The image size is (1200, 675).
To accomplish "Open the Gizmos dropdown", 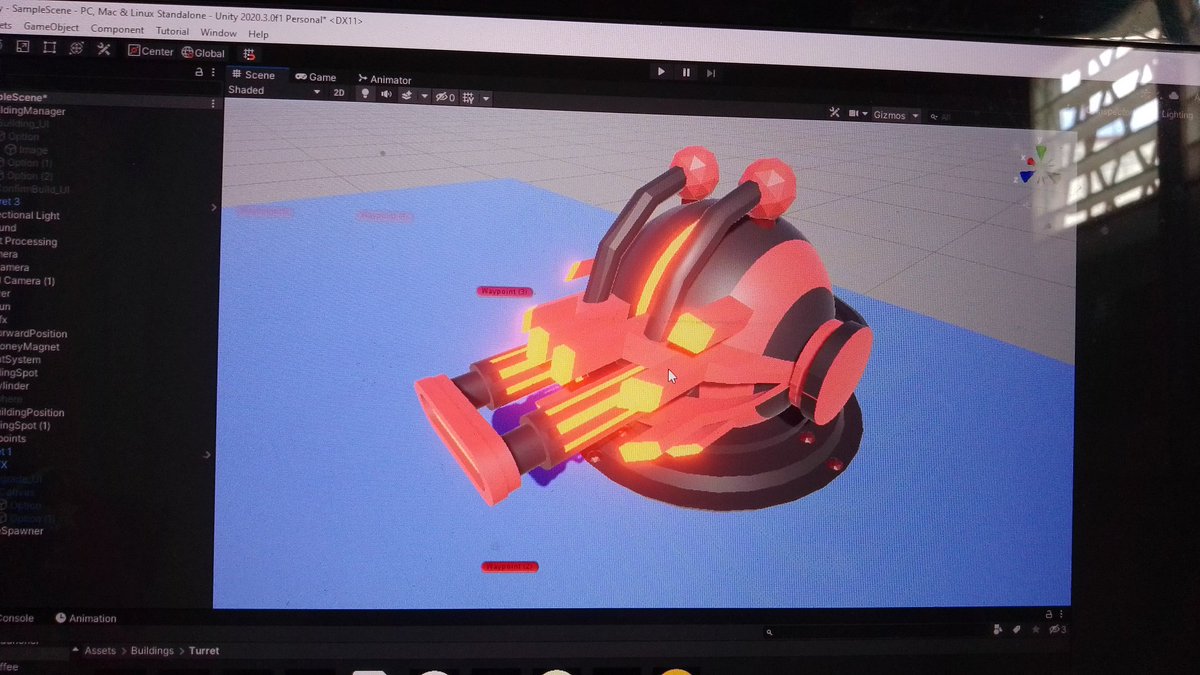I will pos(895,116).
